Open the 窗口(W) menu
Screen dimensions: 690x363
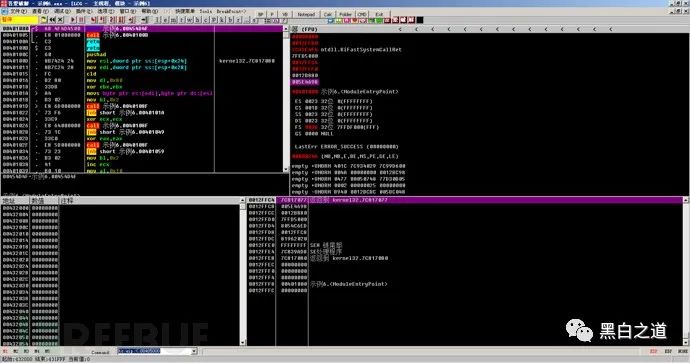pyautogui.click(x=128, y=11)
